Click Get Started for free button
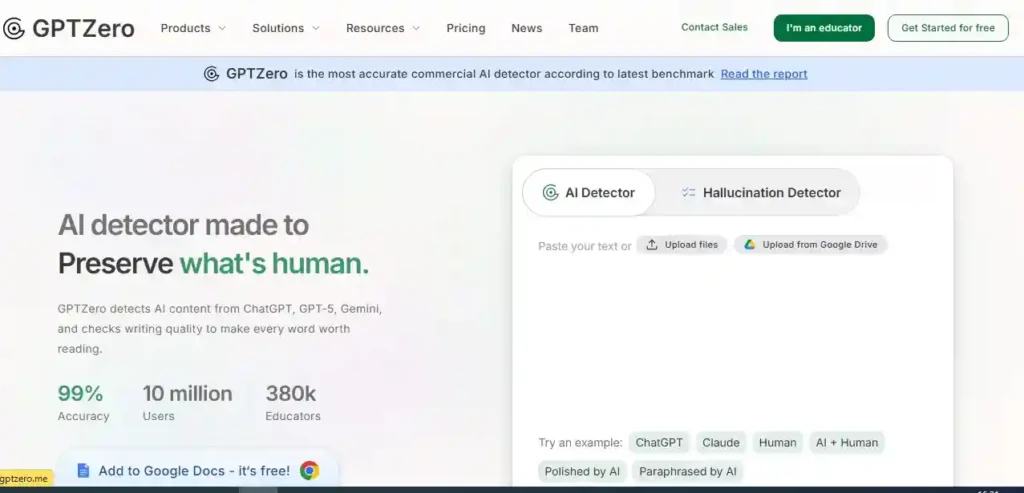Viewport: 1024px width, 493px height. tap(948, 28)
